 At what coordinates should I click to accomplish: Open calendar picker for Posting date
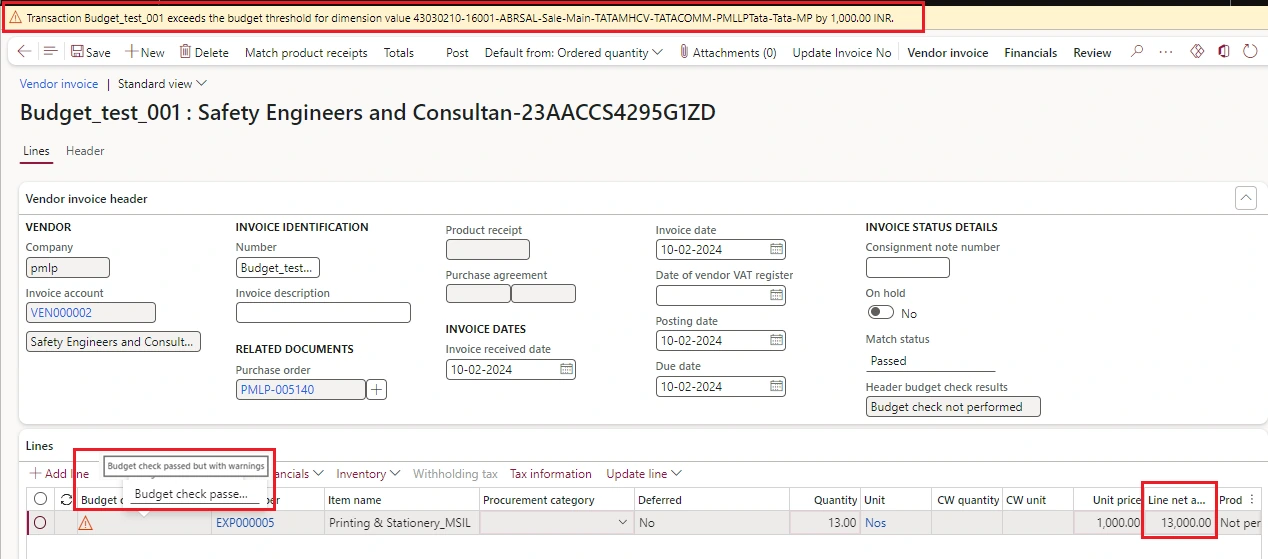pos(776,340)
